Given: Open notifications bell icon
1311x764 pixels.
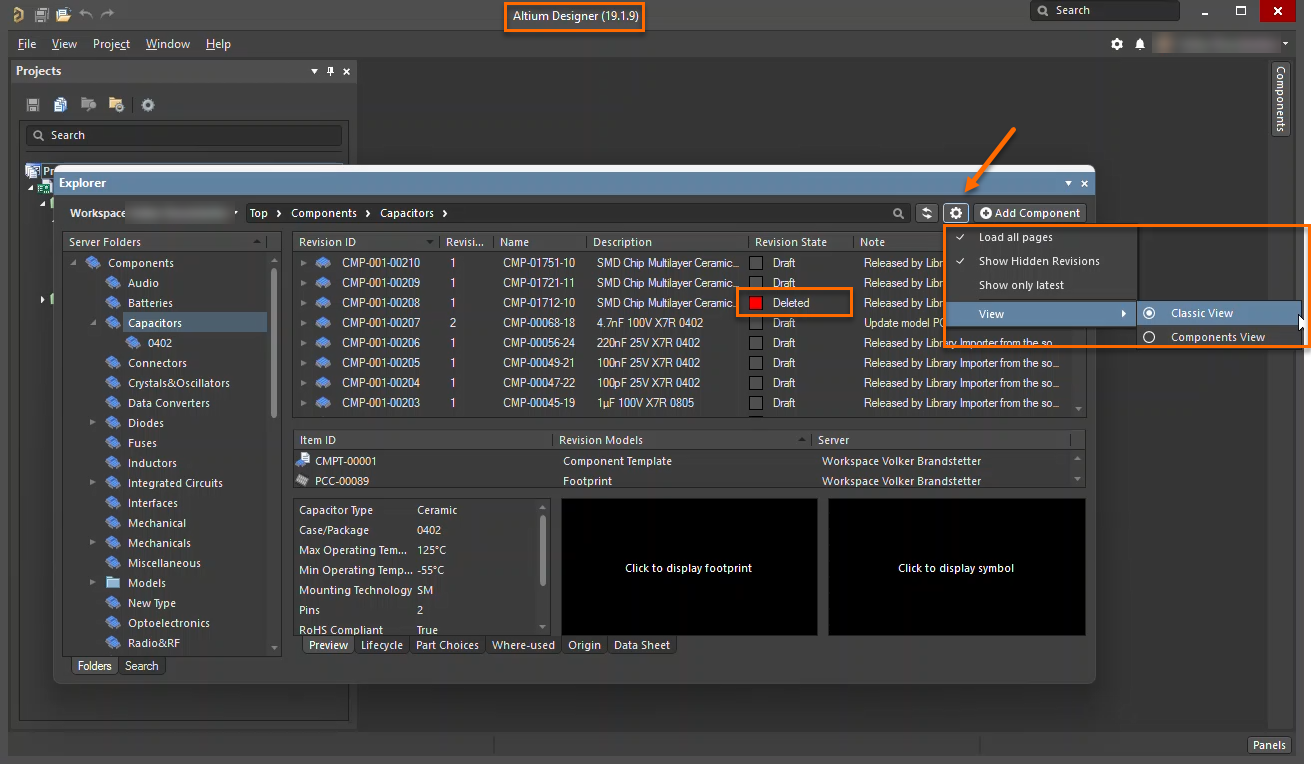Looking at the screenshot, I should pos(1140,44).
